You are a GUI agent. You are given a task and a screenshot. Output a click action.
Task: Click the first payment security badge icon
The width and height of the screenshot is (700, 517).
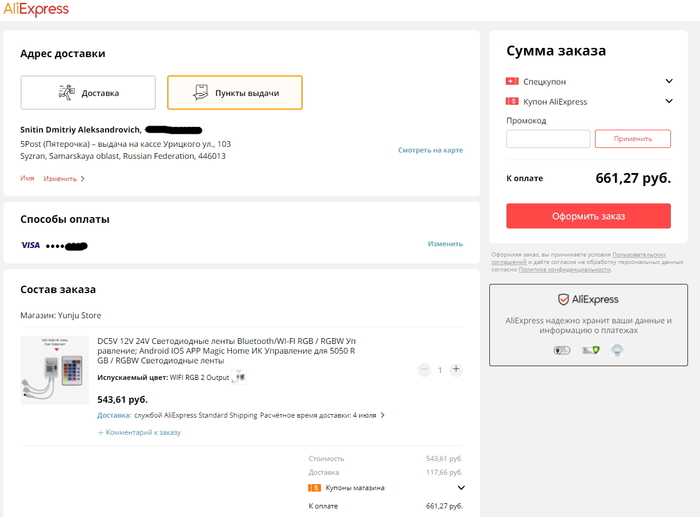[562, 350]
